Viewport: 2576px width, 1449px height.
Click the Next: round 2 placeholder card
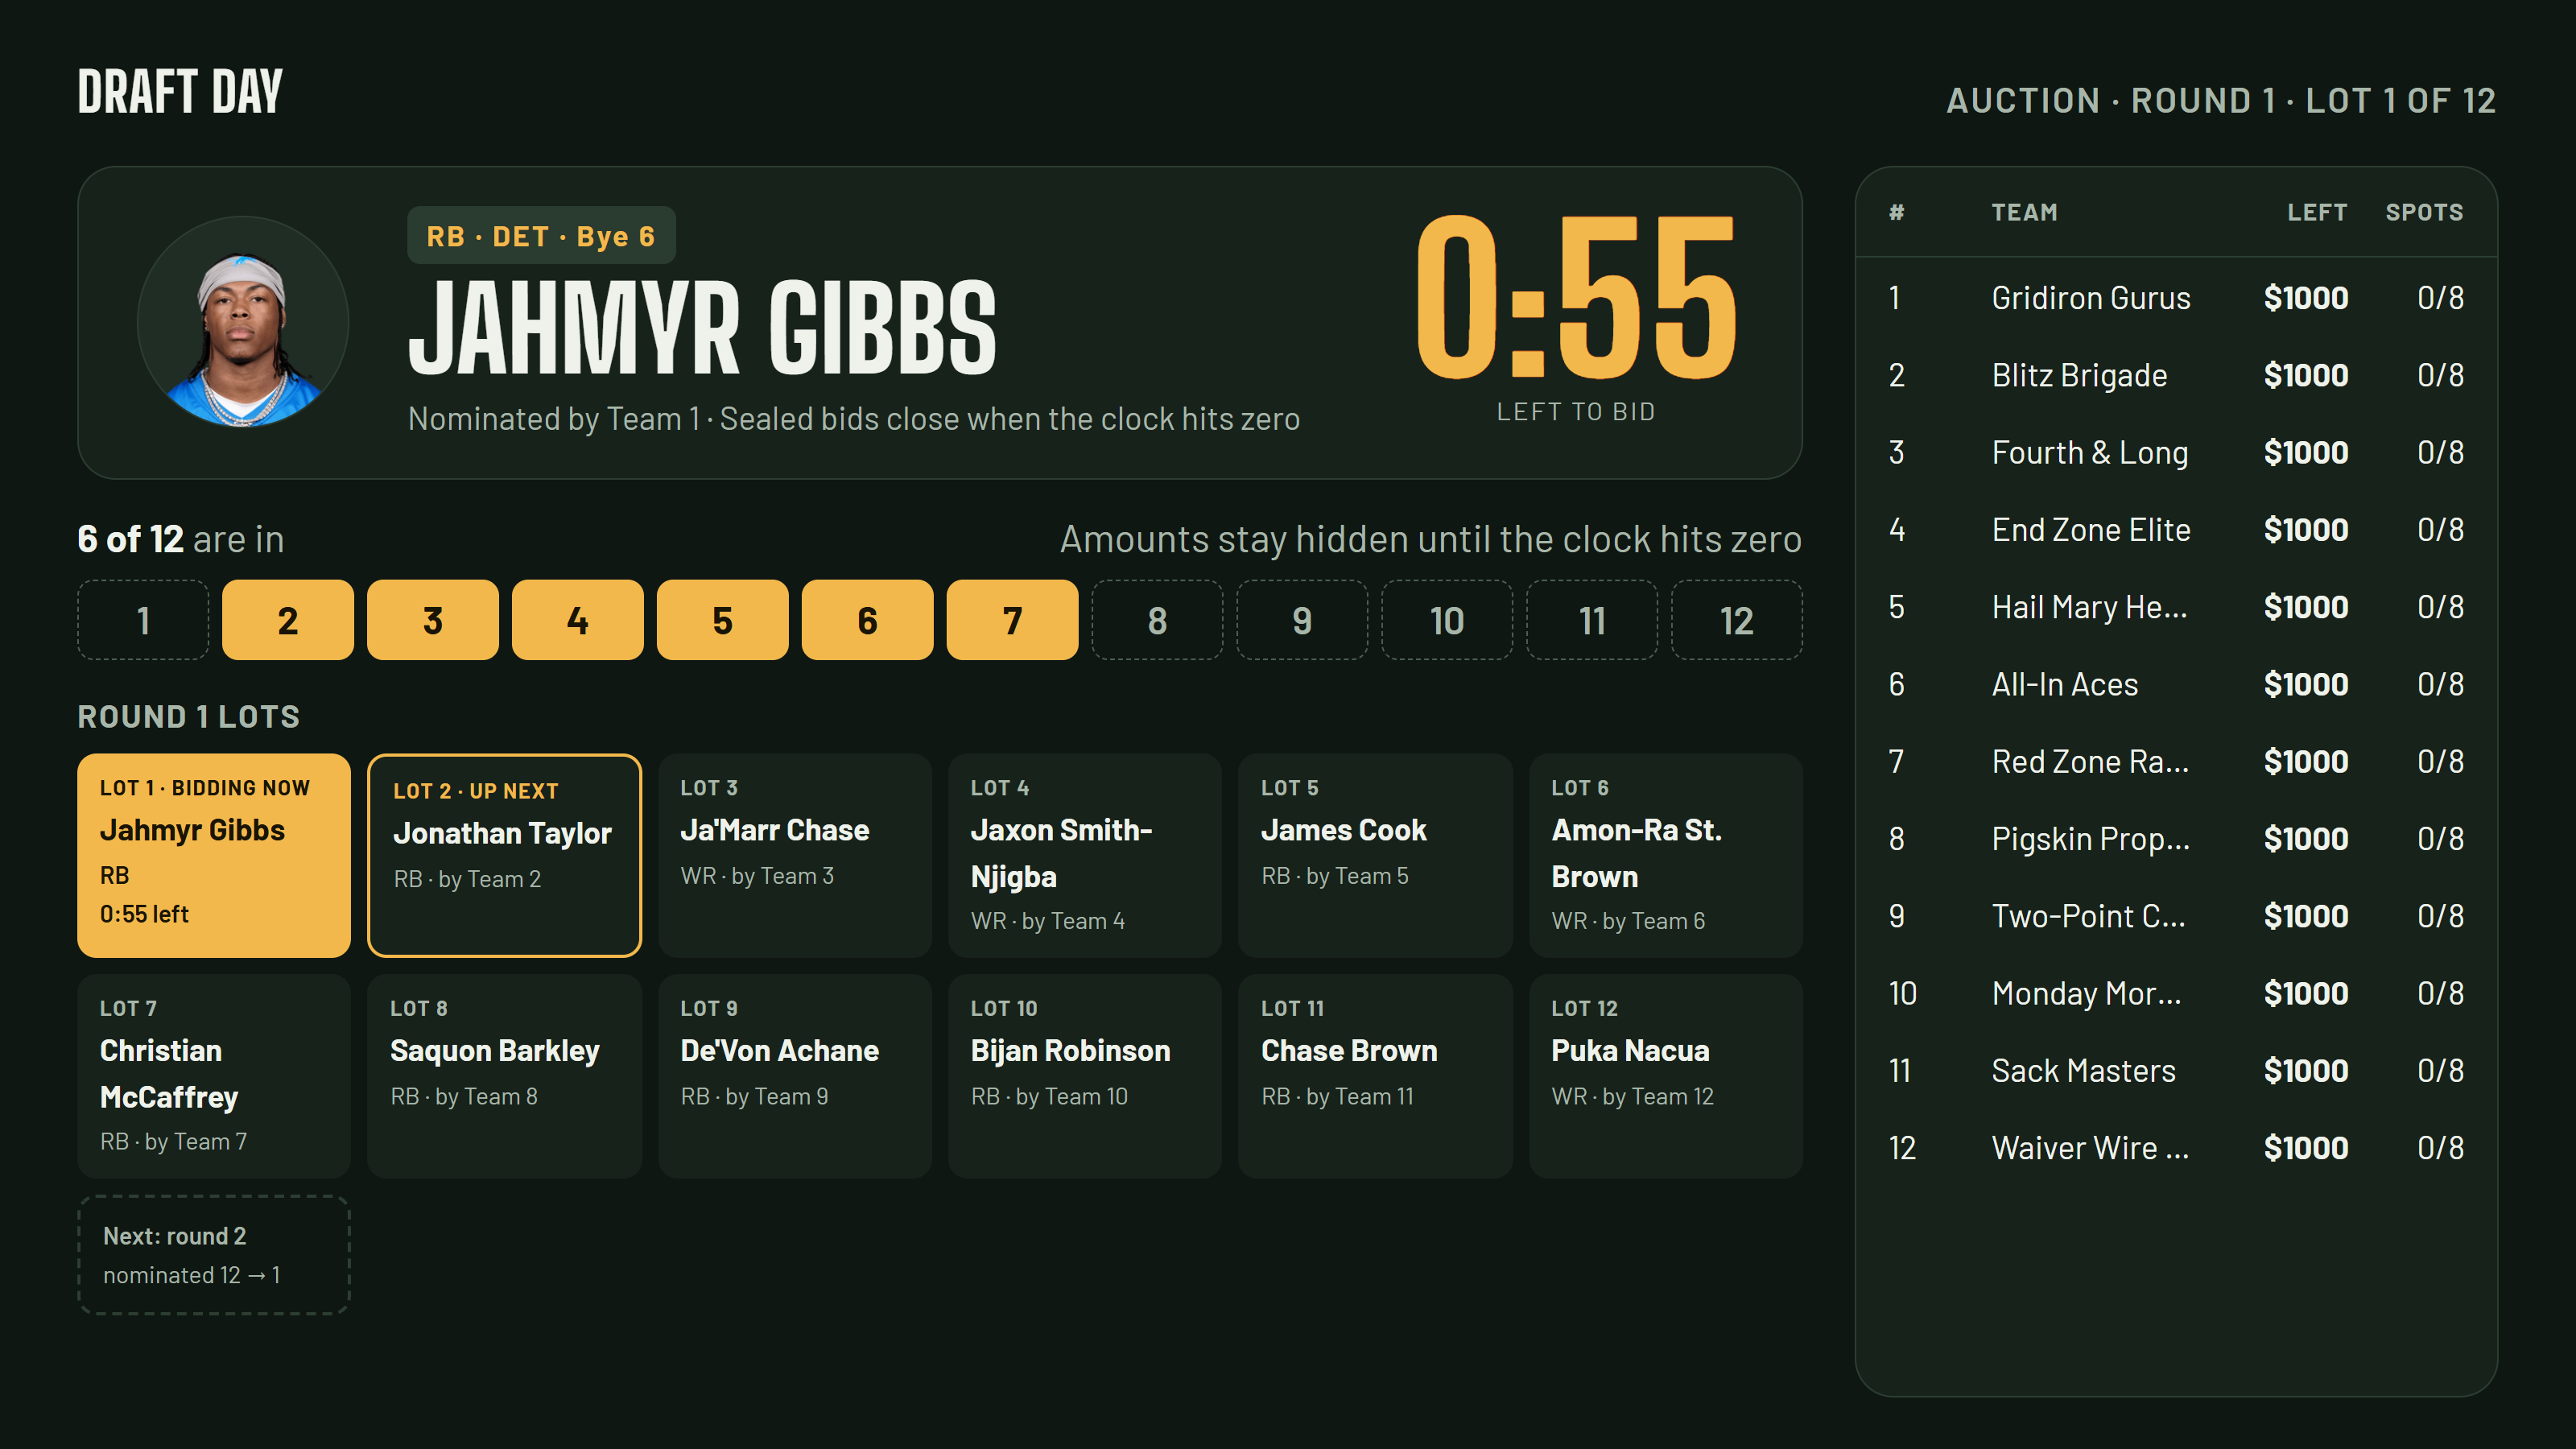tap(214, 1255)
